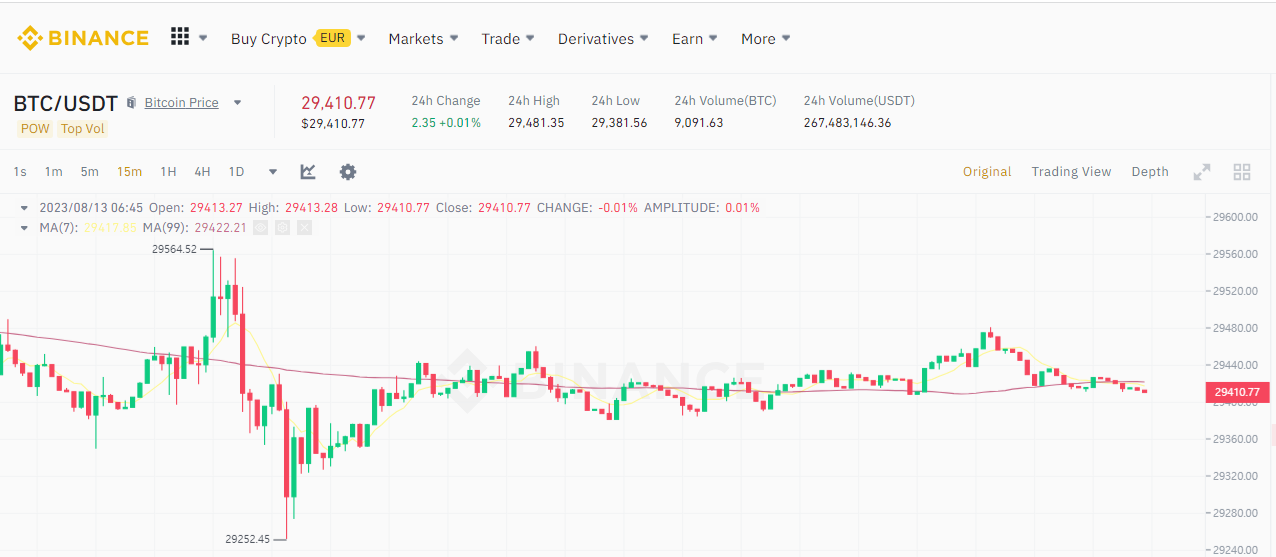Open the Buy Crypto dropdown arrow
Image resolution: width=1276 pixels, height=557 pixels.
pos(361,38)
